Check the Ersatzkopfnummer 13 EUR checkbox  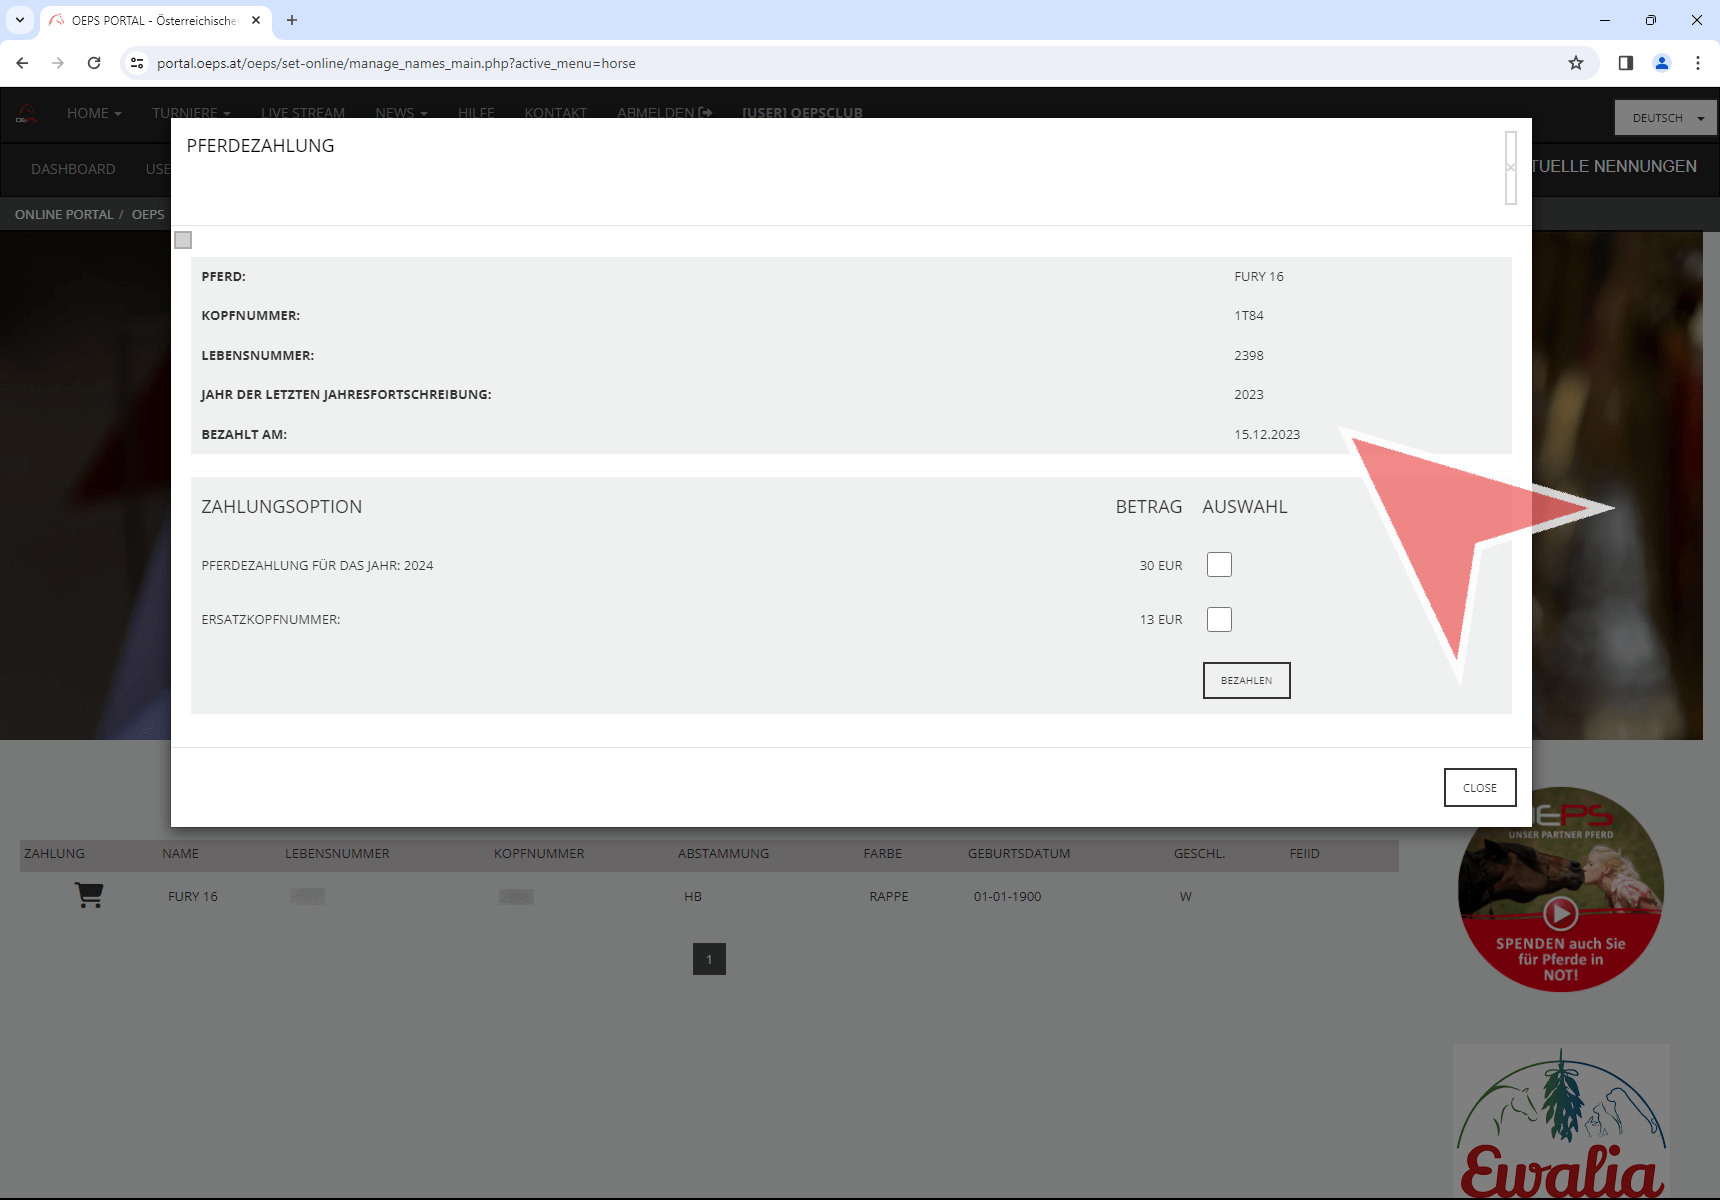[1219, 619]
